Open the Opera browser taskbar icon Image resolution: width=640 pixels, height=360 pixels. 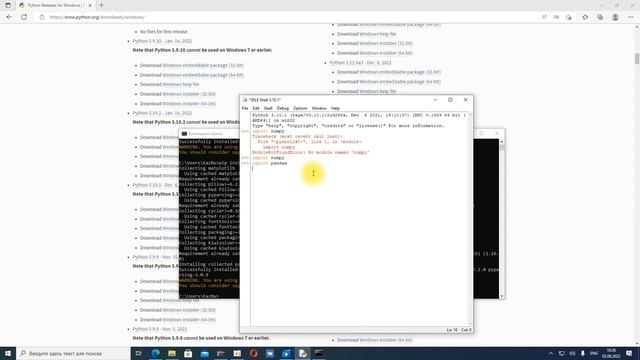253,353
